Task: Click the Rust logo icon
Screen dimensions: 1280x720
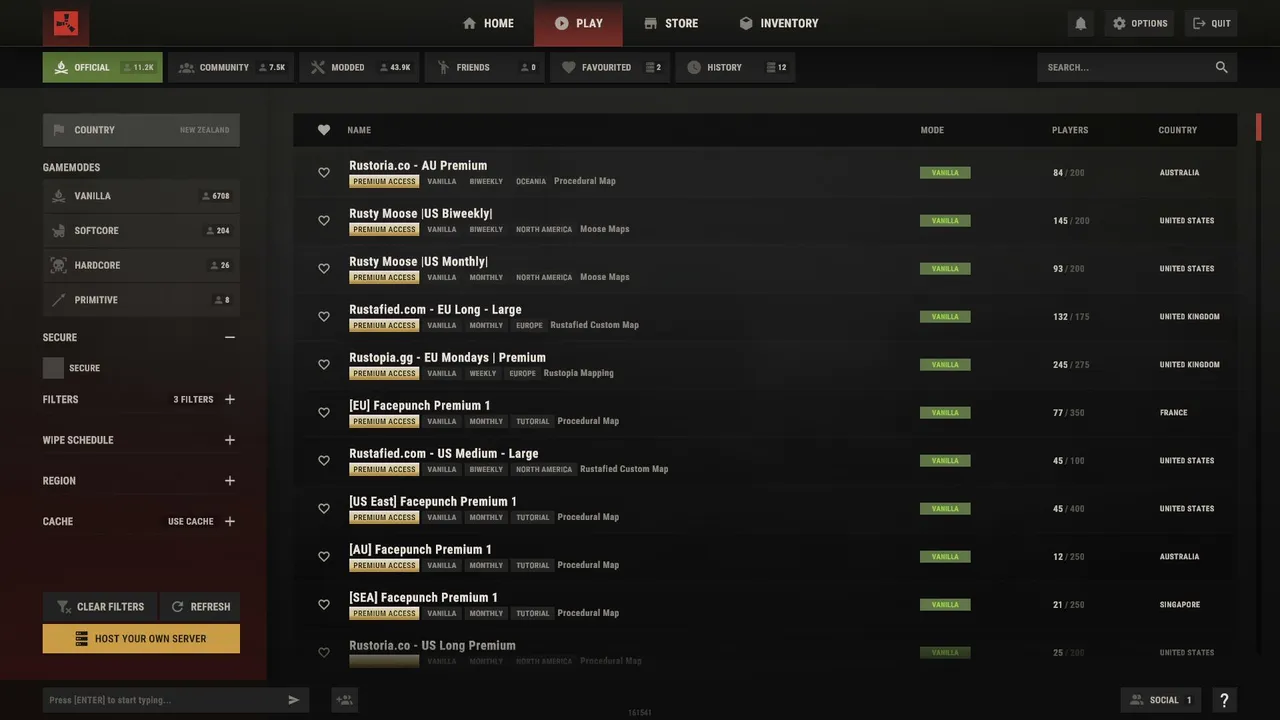Action: pyautogui.click(x=66, y=23)
